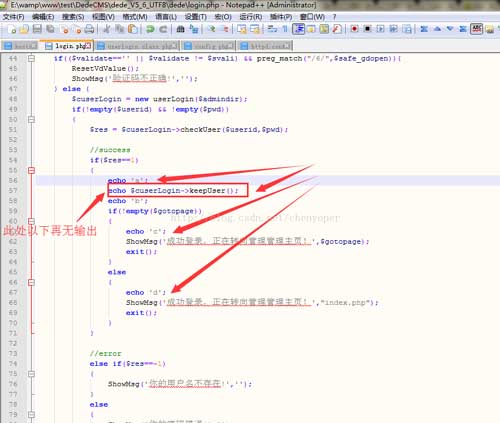The image size is (500, 423).
Task: Redo edit with the Redo arrow
Action: [163, 29]
